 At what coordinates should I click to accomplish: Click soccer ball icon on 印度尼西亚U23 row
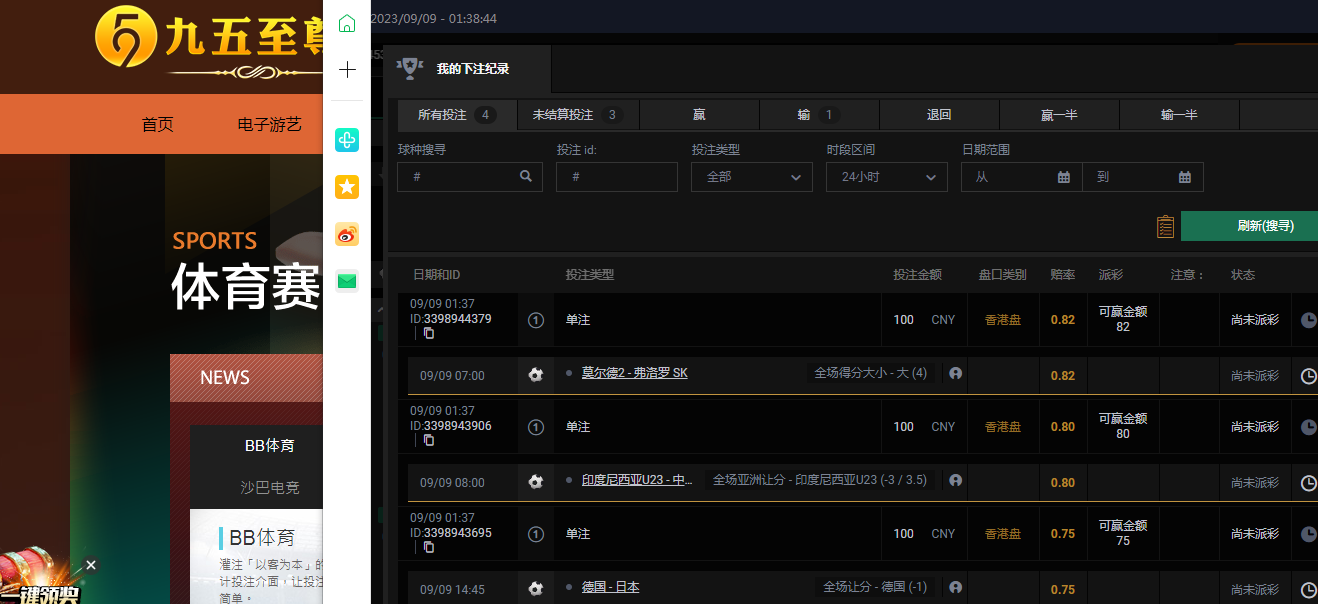536,482
